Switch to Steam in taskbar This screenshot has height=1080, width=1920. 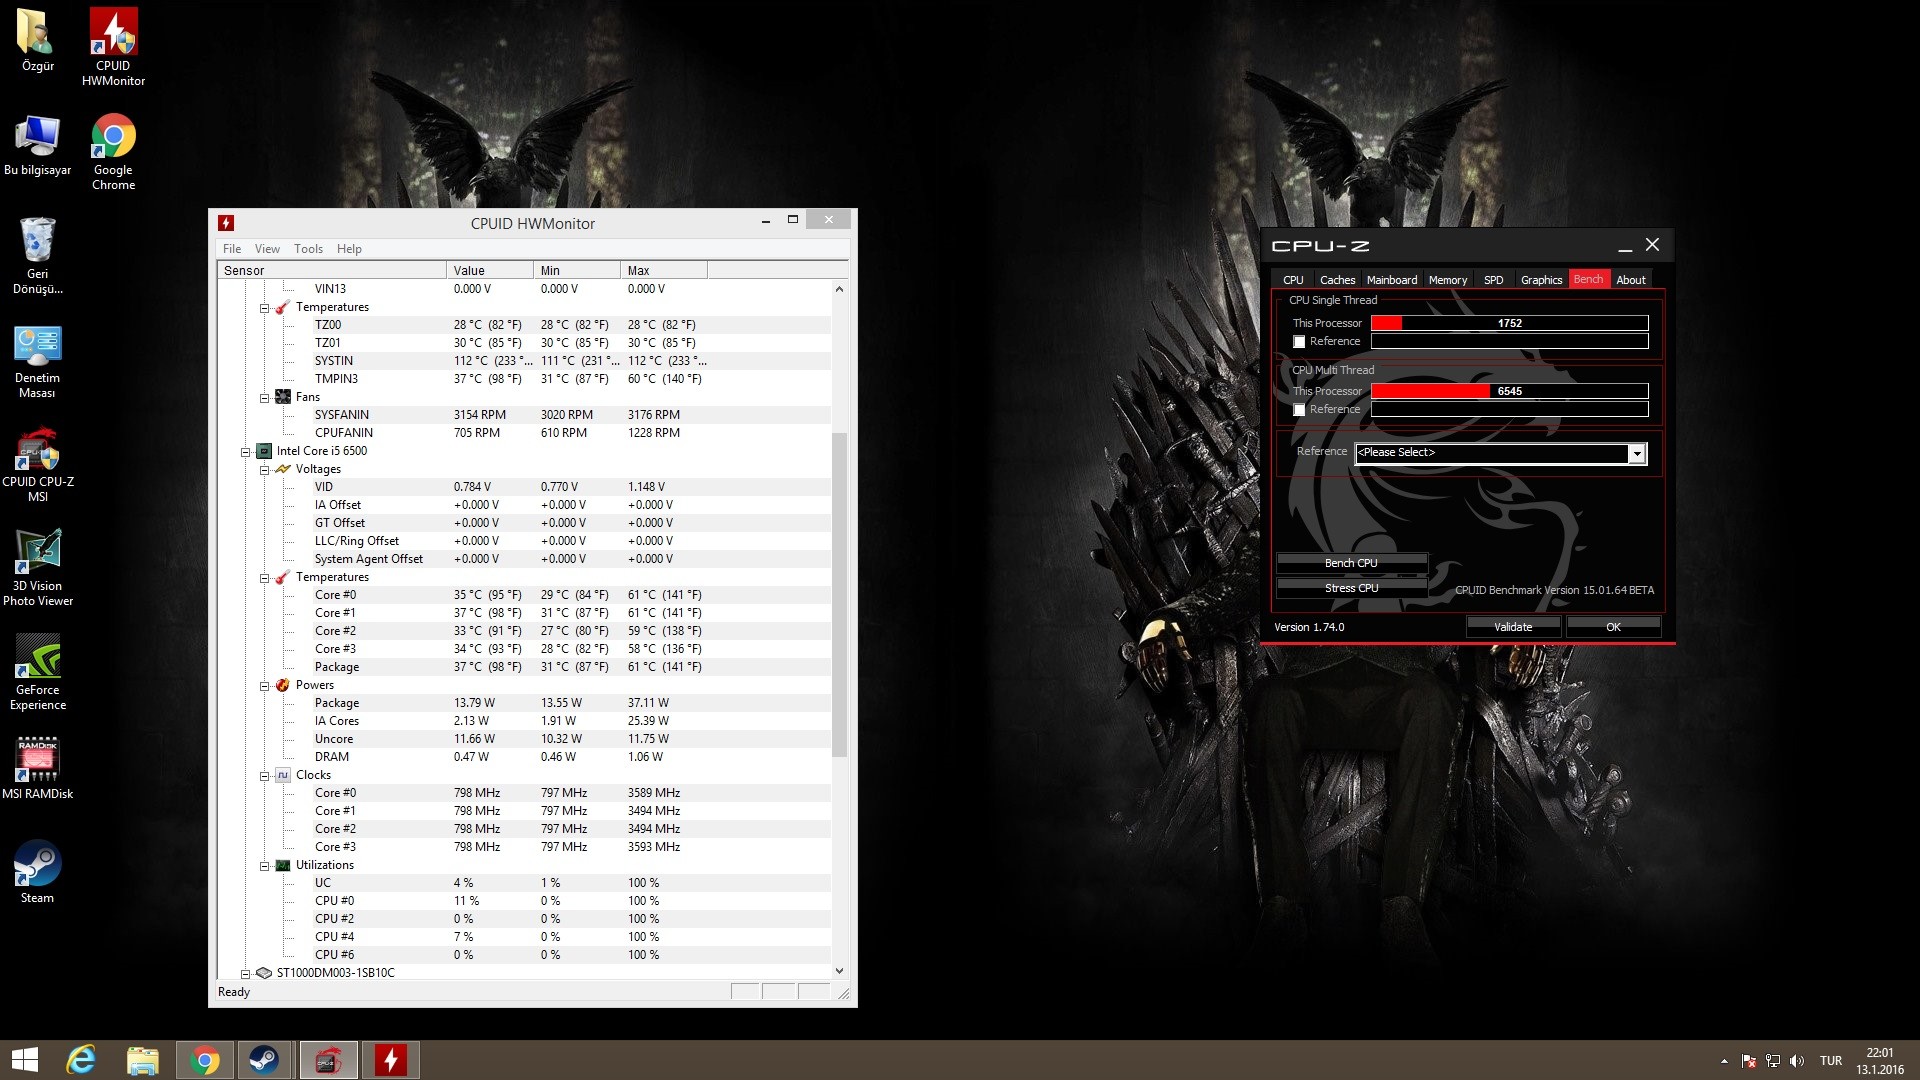(265, 1060)
